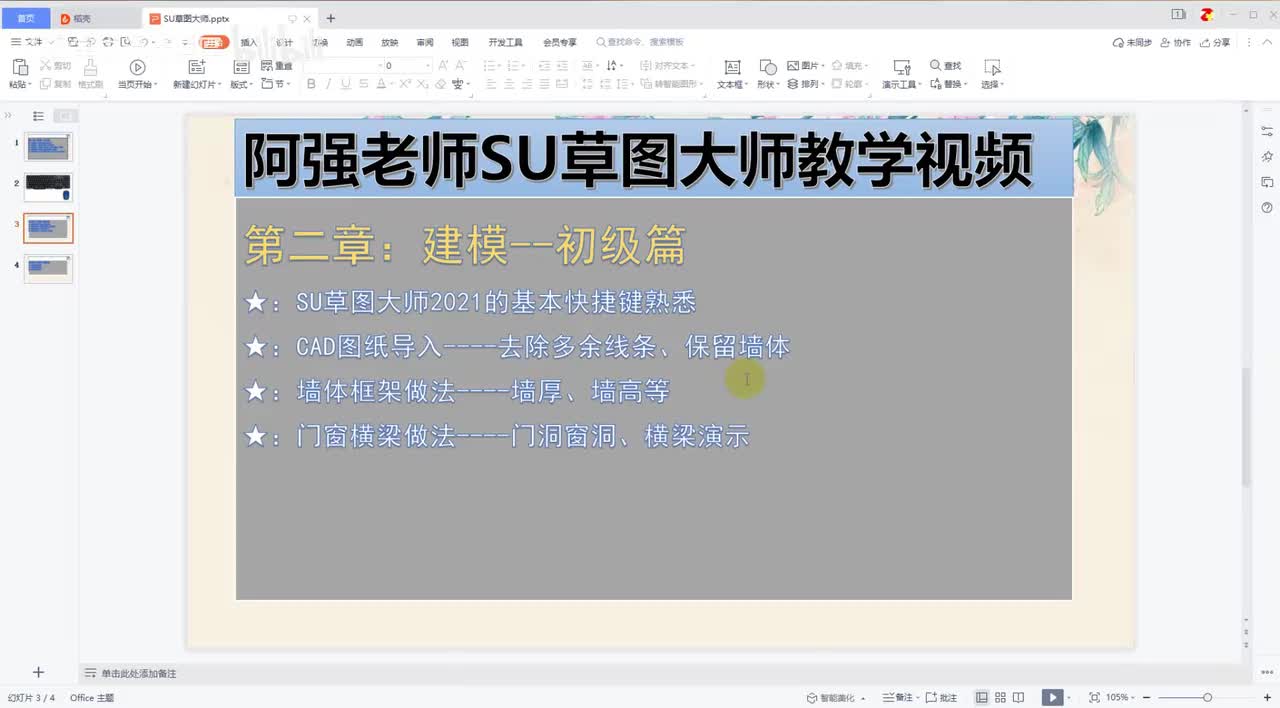Click the text 第二章：建模--初级篇
The width and height of the screenshot is (1280, 708).
point(465,245)
